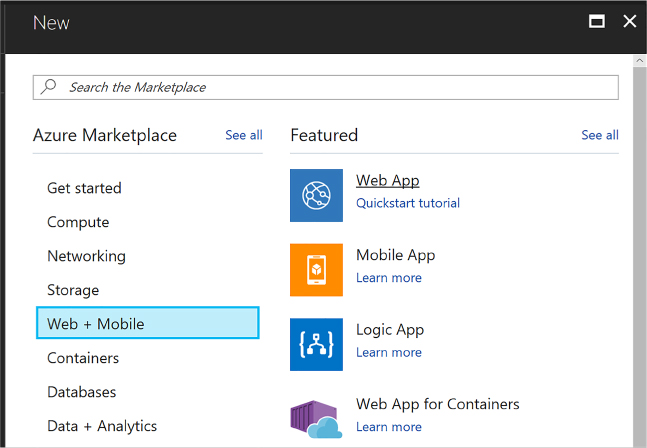This screenshot has height=448, width=647.
Task: Click the vertical scrollbar track
Action: pos(640,257)
